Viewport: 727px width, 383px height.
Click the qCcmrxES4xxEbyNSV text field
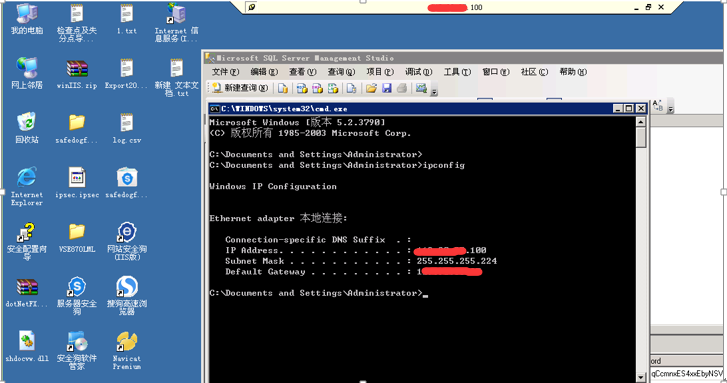pos(687,373)
